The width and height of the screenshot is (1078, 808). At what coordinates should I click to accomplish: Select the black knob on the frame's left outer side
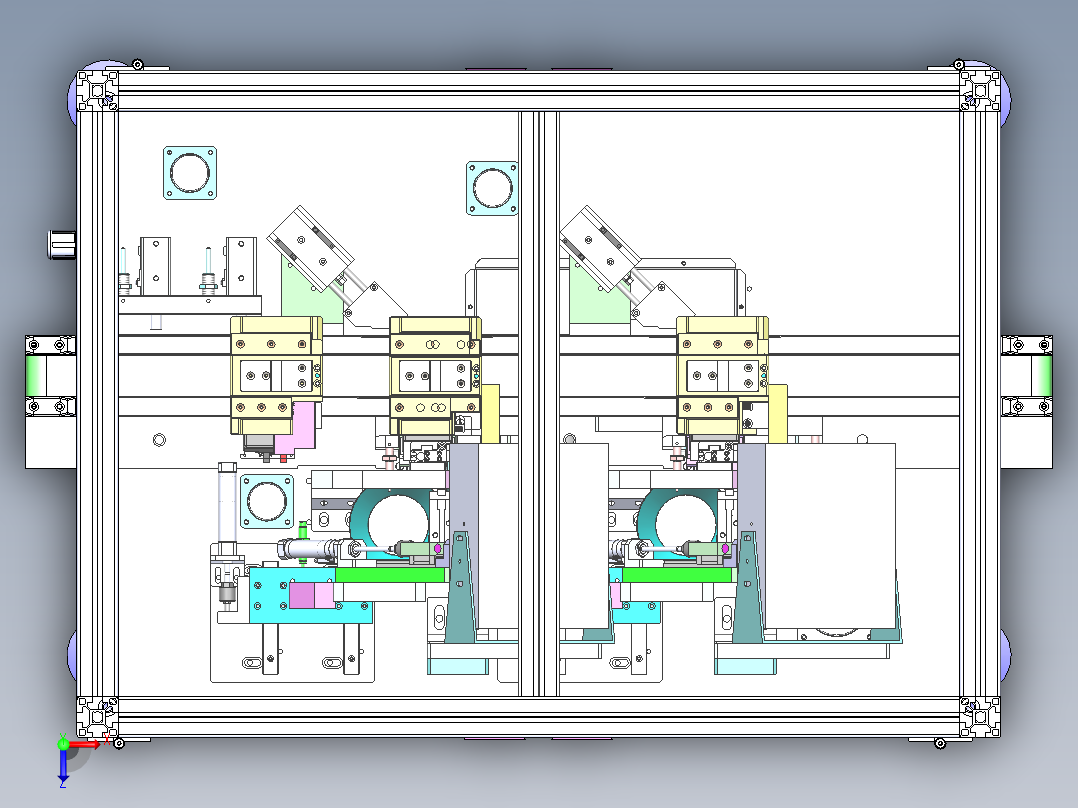click(x=61, y=244)
